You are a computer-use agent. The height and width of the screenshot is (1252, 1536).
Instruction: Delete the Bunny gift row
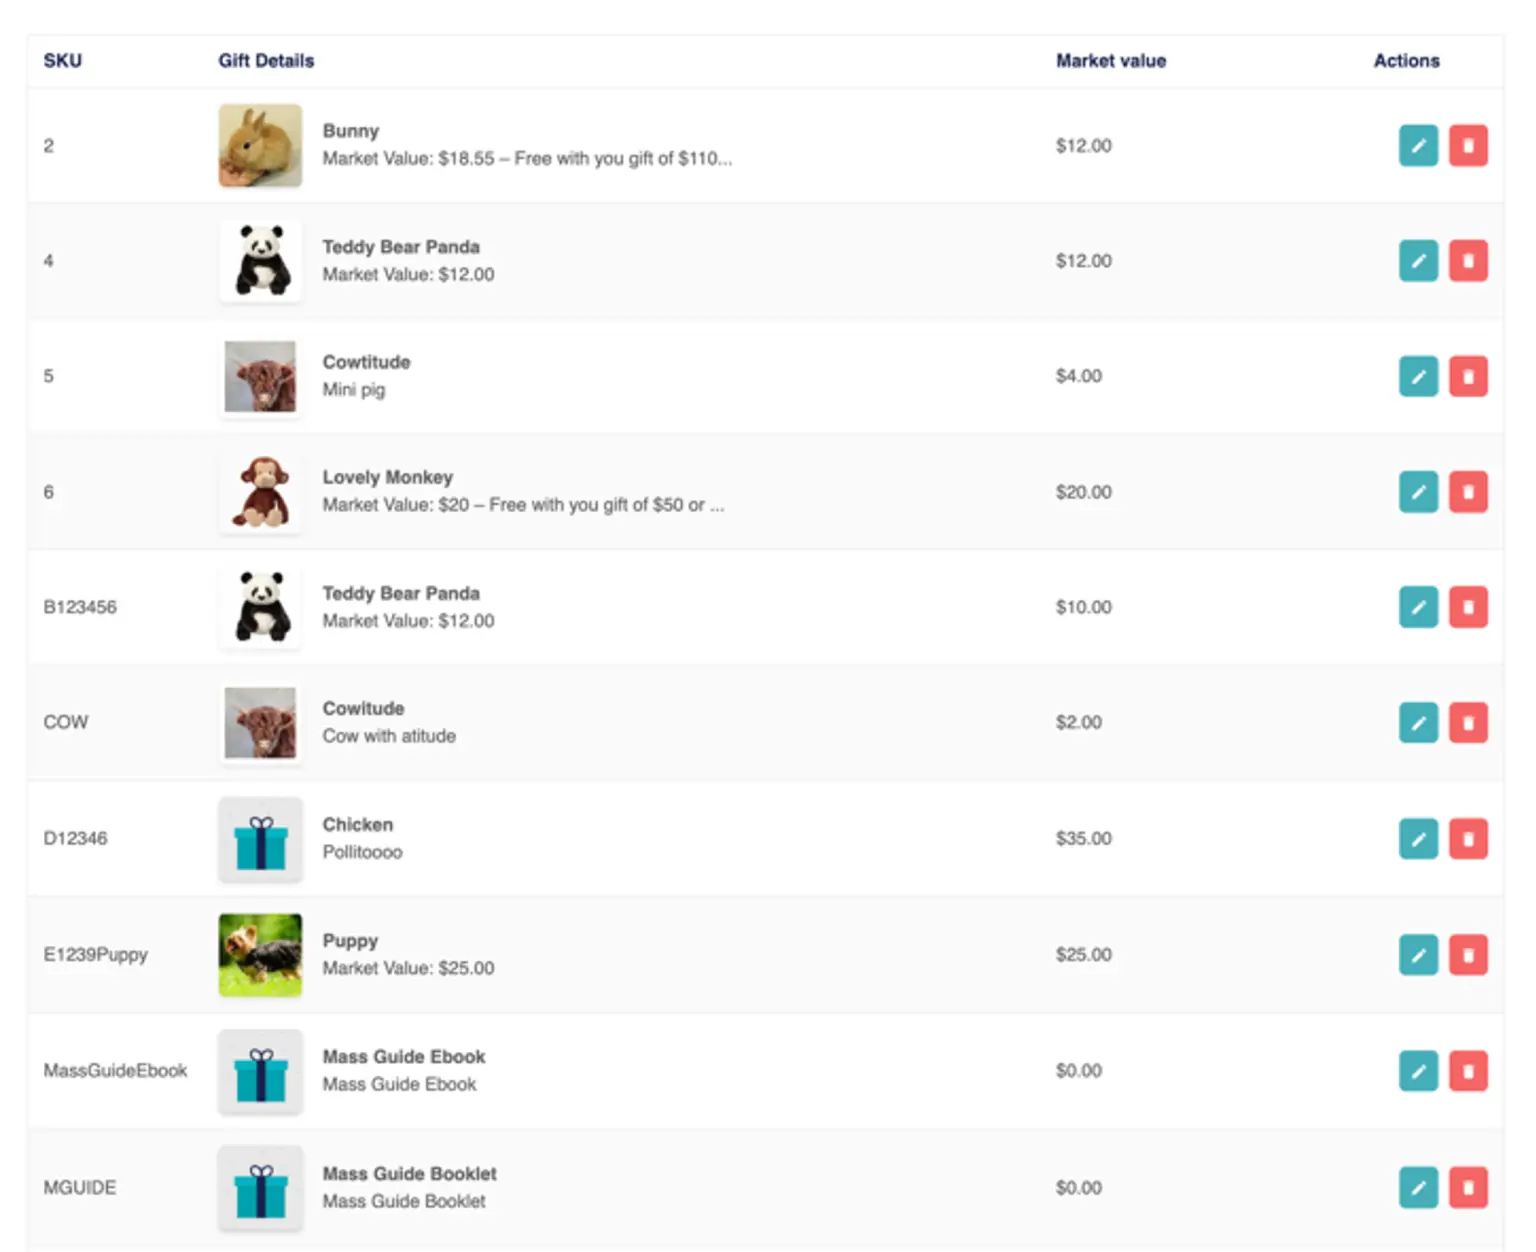point(1467,146)
